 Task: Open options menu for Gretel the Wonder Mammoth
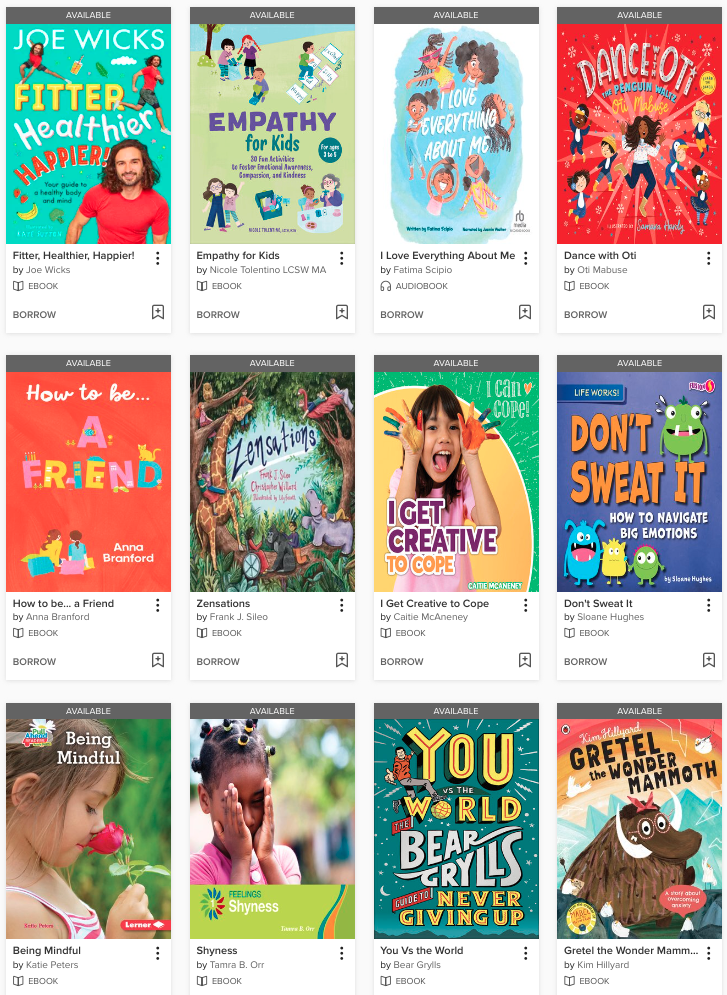pyautogui.click(x=709, y=953)
